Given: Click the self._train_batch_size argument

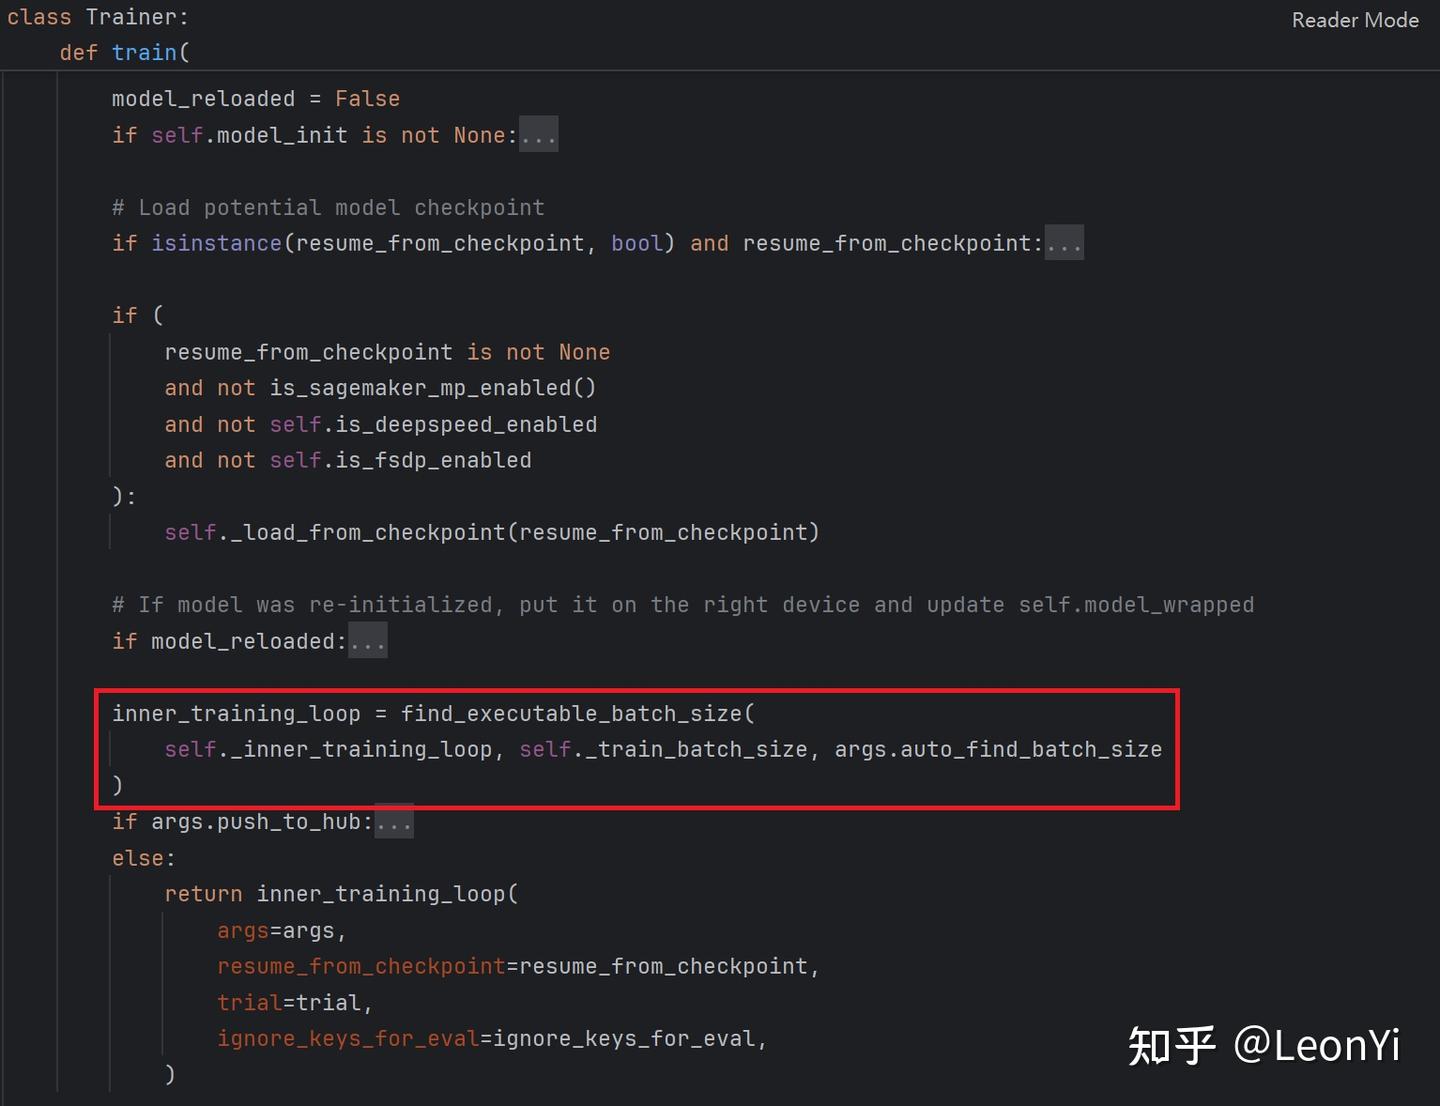Looking at the screenshot, I should 663,750.
